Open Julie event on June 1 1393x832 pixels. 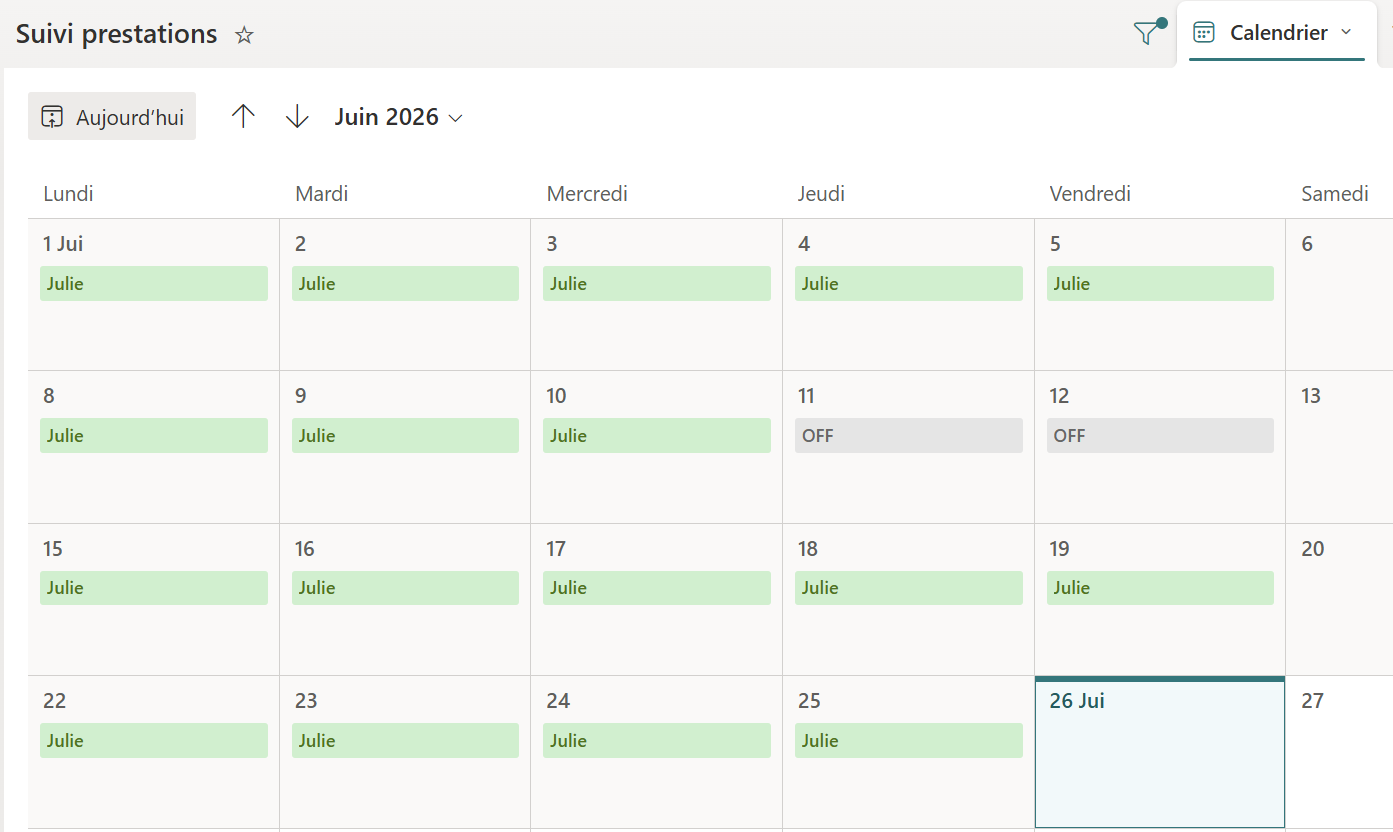pyautogui.click(x=154, y=283)
